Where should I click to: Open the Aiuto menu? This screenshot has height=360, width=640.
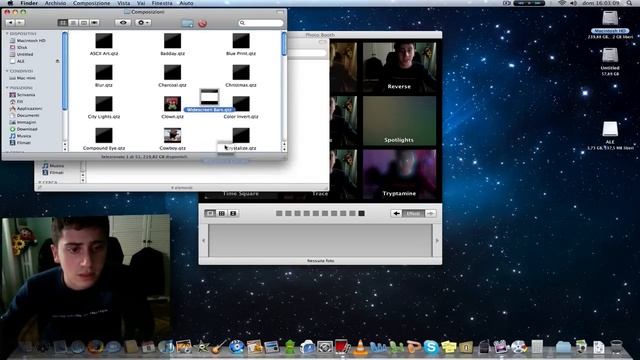[x=187, y=3]
